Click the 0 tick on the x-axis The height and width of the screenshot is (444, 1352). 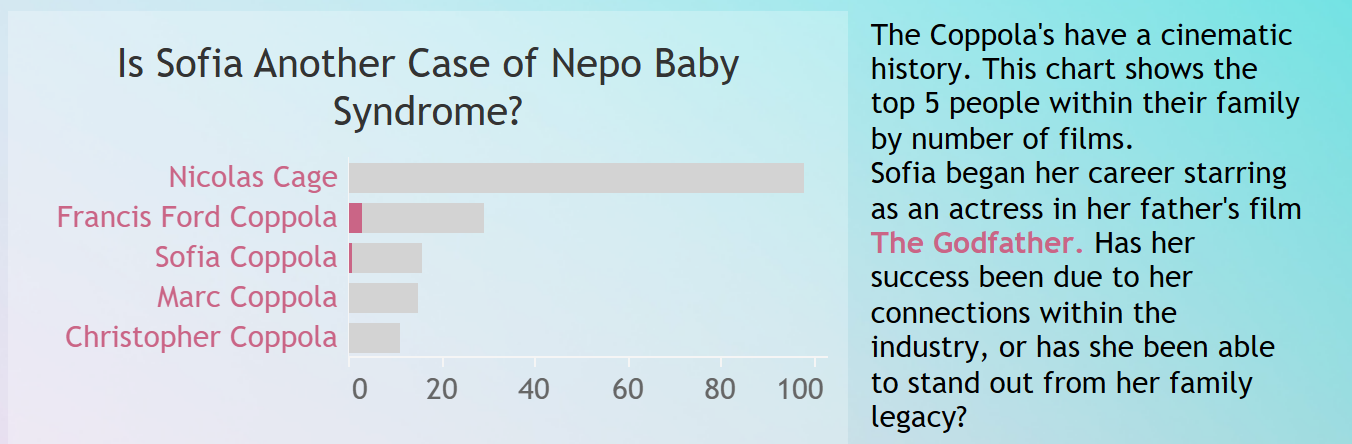pyautogui.click(x=359, y=389)
